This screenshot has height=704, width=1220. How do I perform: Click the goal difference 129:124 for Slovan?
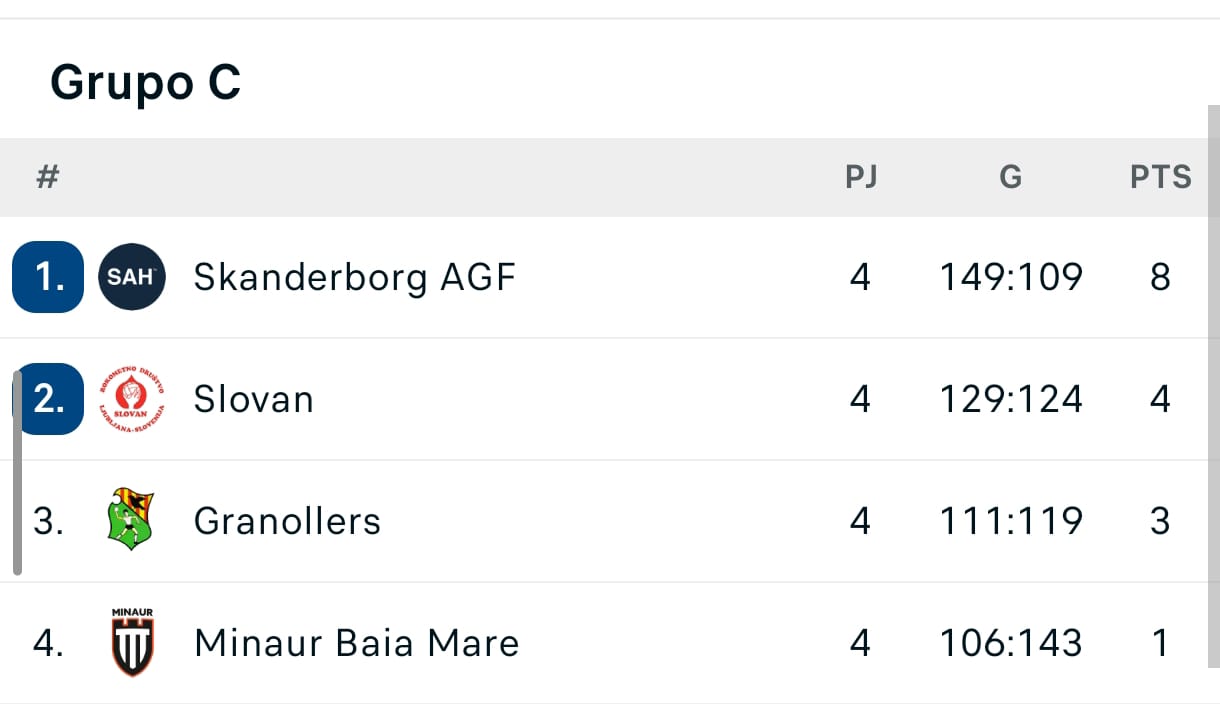coord(1010,398)
